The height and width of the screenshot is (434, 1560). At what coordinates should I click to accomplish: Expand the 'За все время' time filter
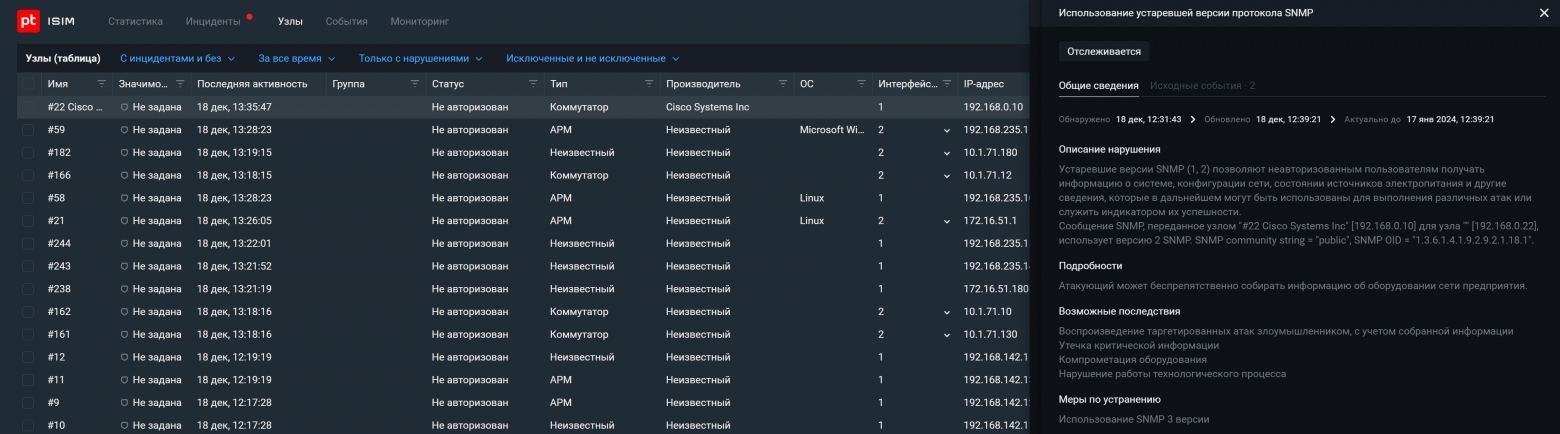tap(296, 59)
